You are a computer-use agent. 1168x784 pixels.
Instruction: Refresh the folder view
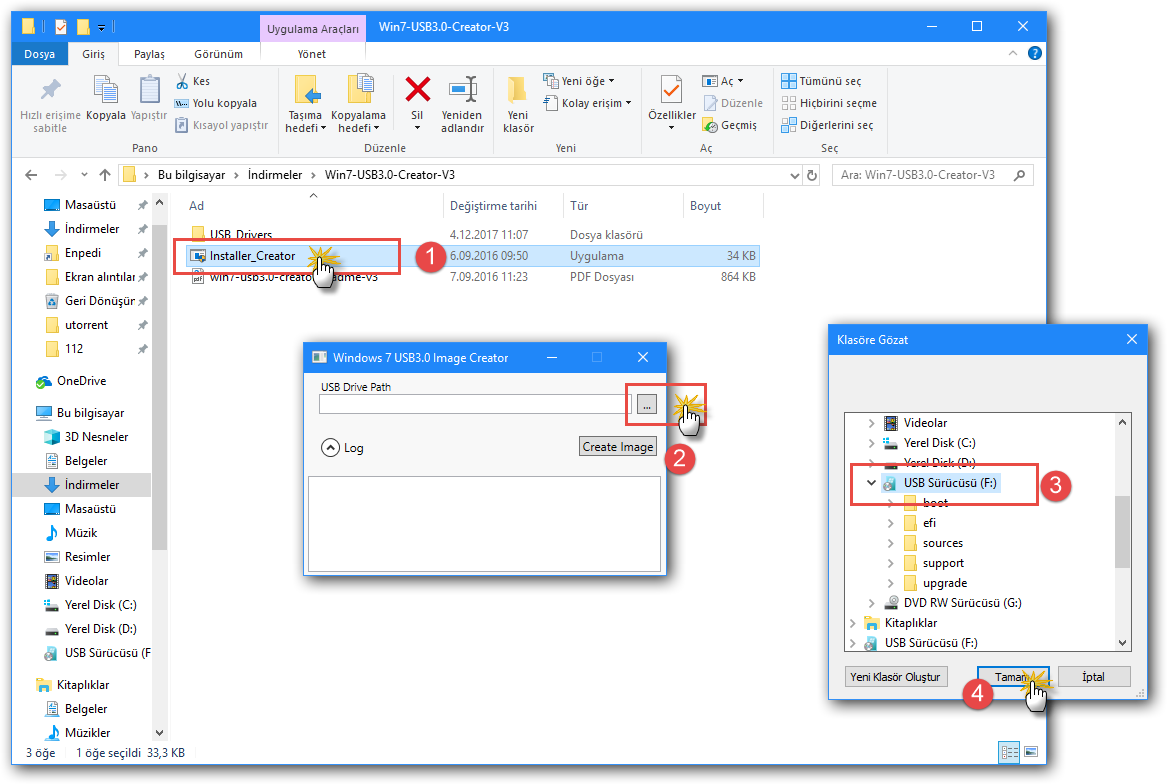coord(812,175)
